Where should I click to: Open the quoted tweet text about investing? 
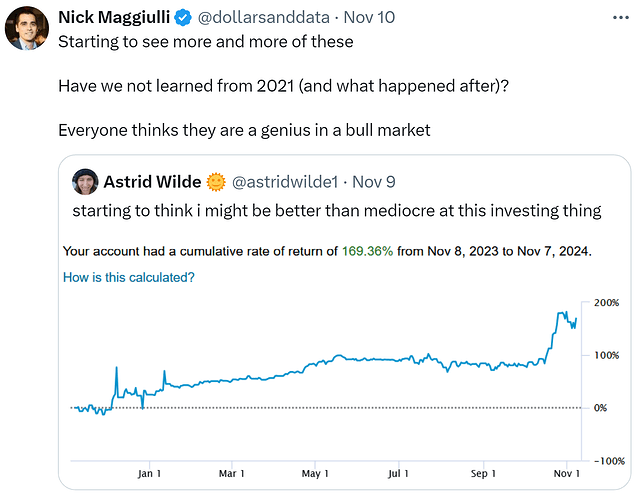pyautogui.click(x=337, y=211)
